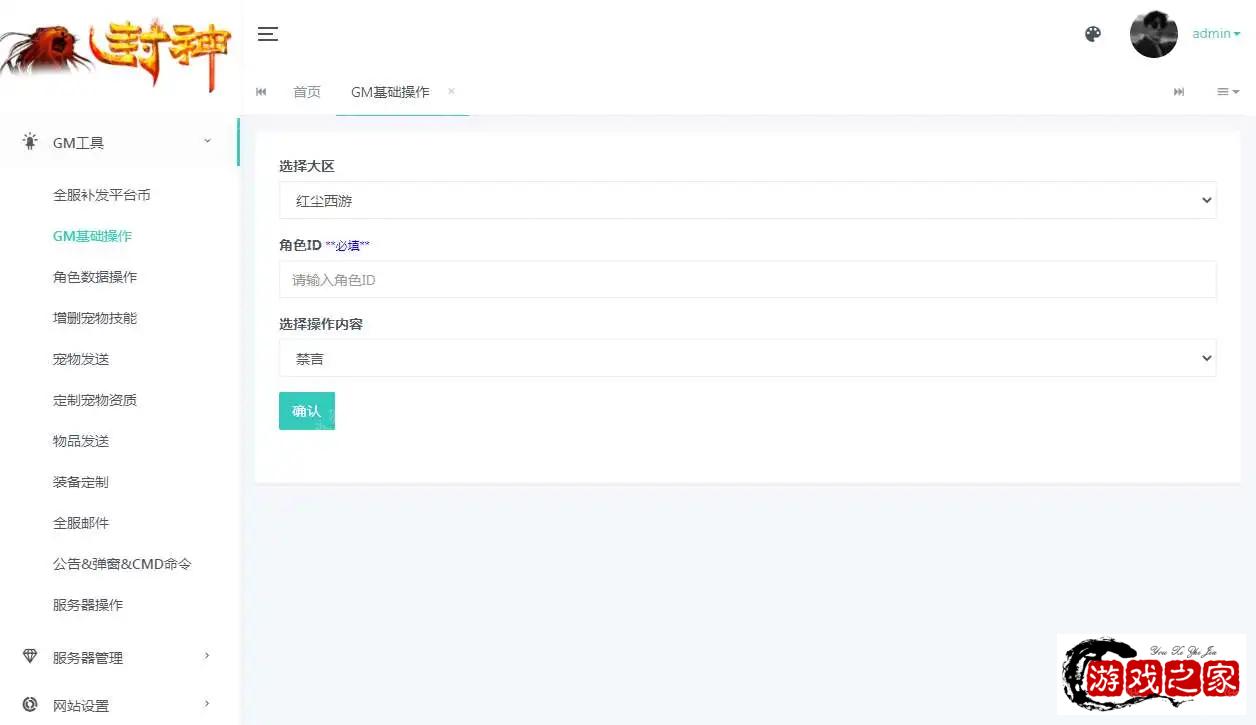This screenshot has height=725, width=1256.
Task: Open 角色数据操作 in the sidebar
Action: [x=95, y=277]
